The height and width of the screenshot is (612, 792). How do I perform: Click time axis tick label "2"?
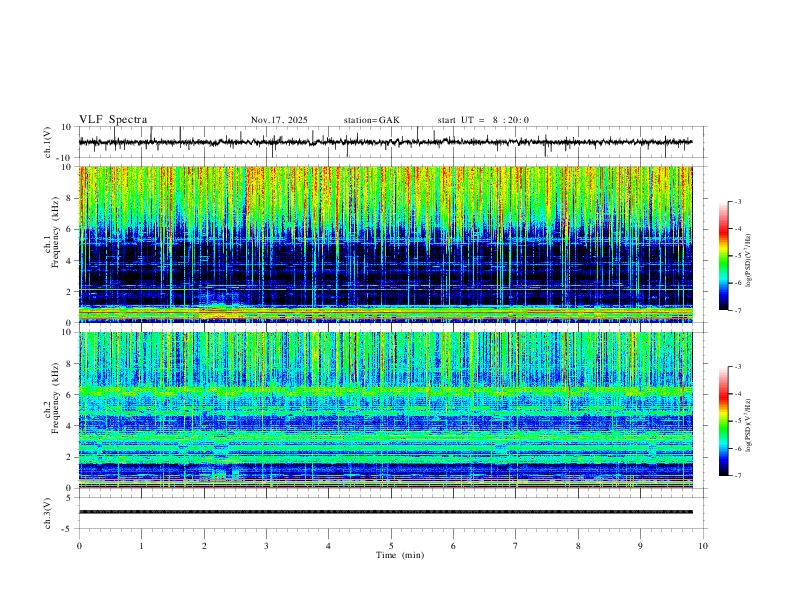coord(204,546)
